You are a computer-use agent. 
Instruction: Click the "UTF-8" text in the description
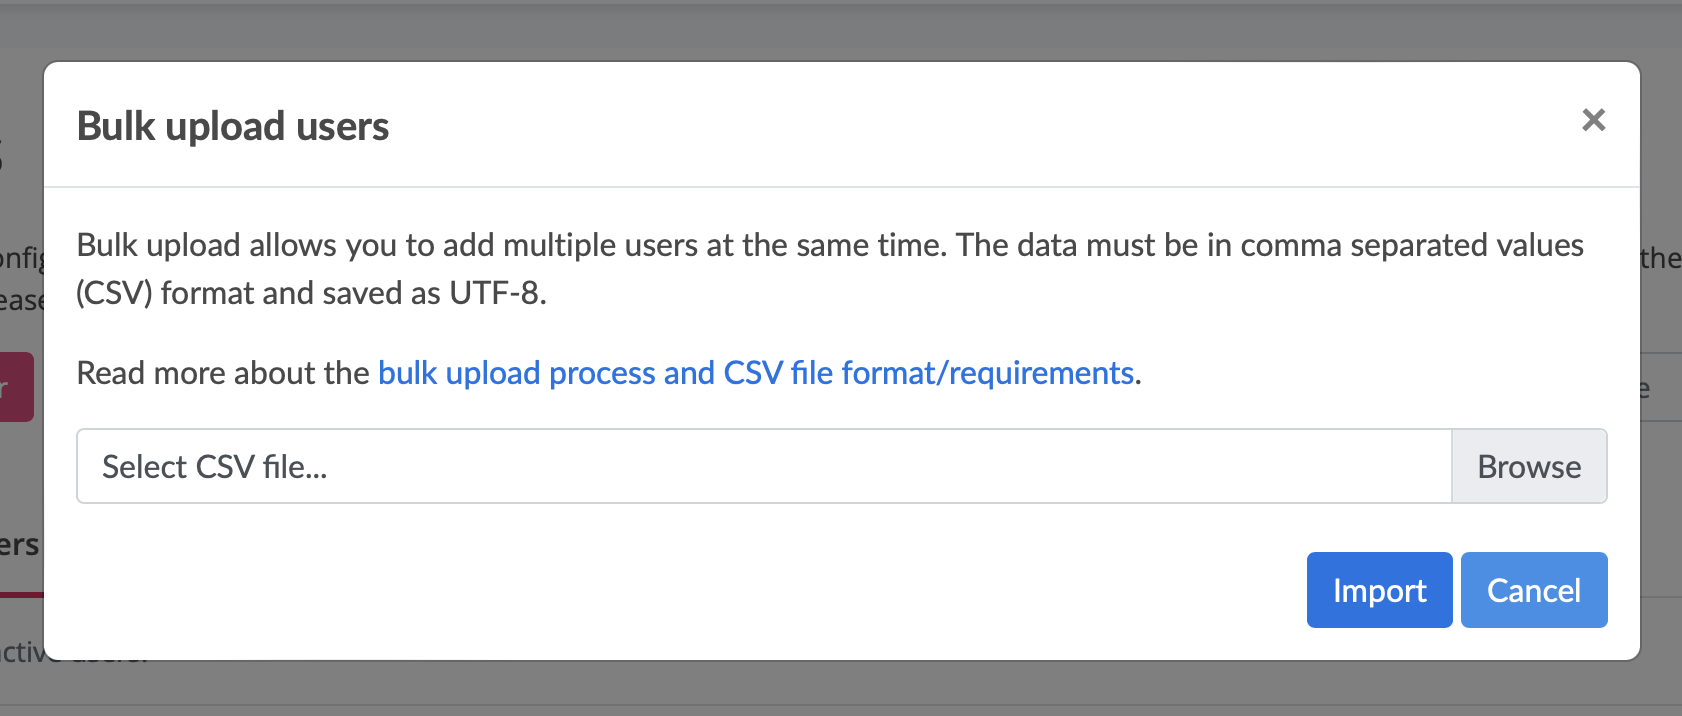(495, 294)
